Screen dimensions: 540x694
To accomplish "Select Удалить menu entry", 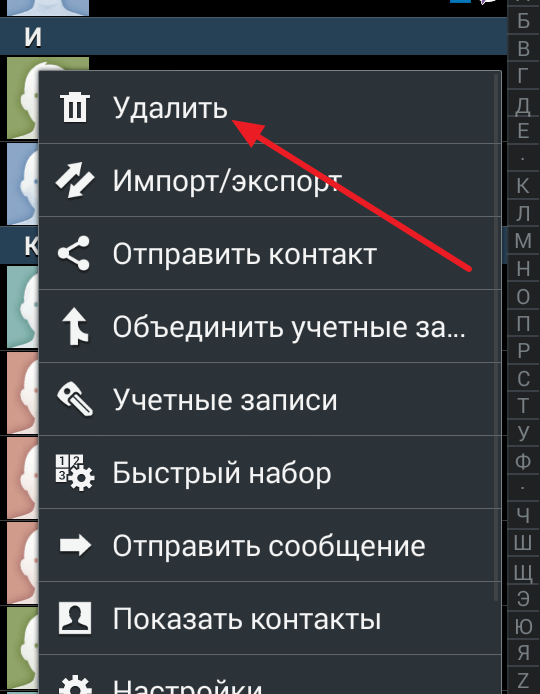I will click(x=270, y=107).
